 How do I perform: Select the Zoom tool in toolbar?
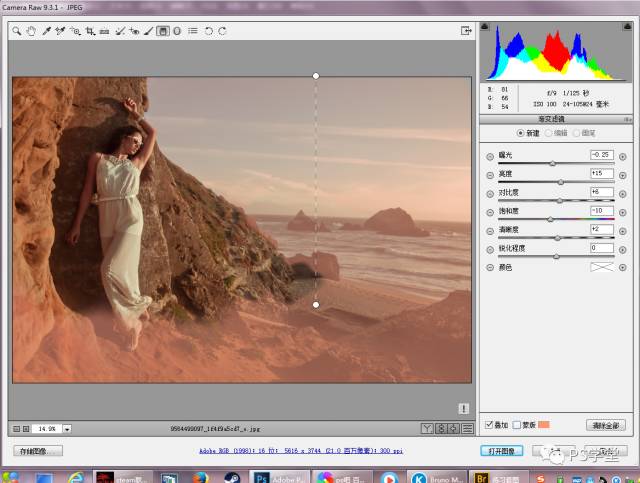click(x=17, y=32)
